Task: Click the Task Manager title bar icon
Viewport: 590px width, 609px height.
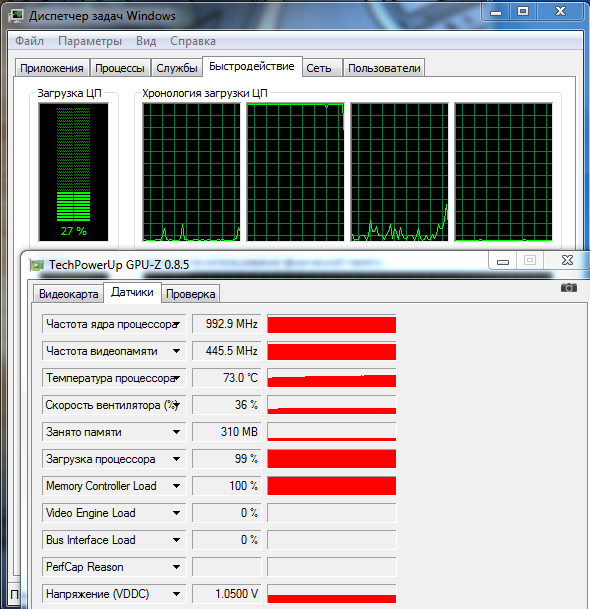Action: point(17,16)
